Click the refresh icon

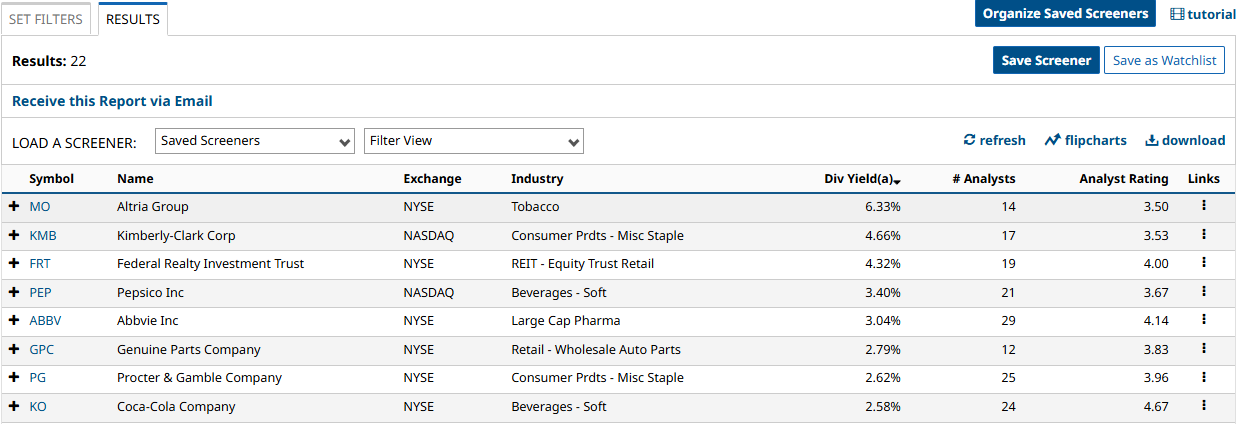tap(969, 141)
